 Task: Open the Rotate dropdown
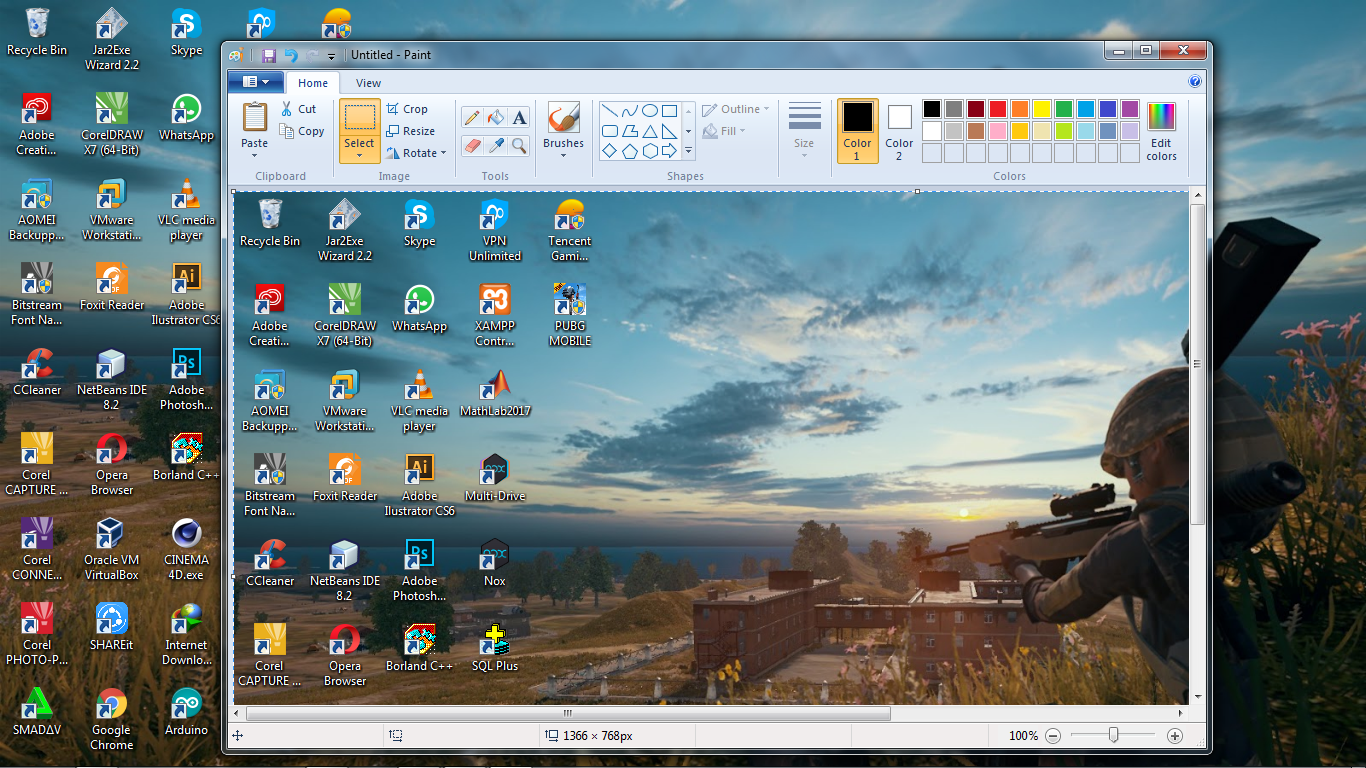(x=416, y=153)
